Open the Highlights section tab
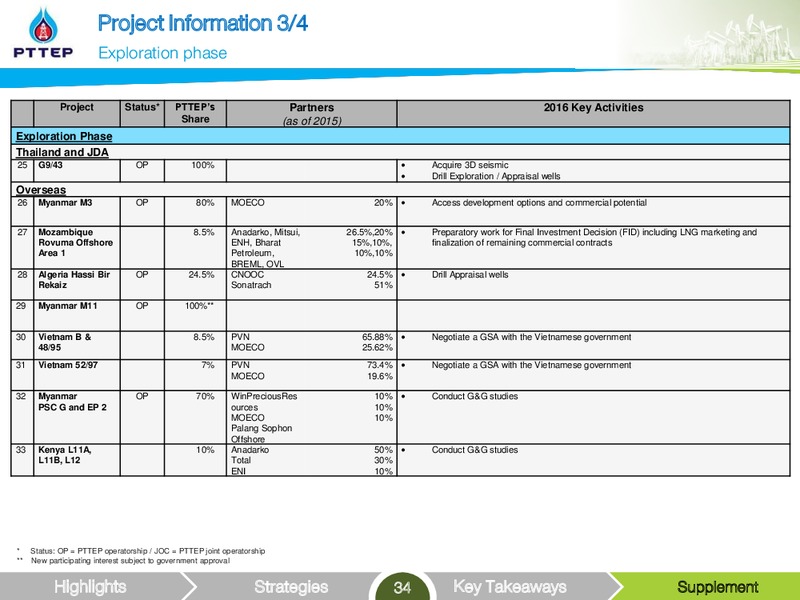Viewport: 800px width, 600px height. (90, 587)
